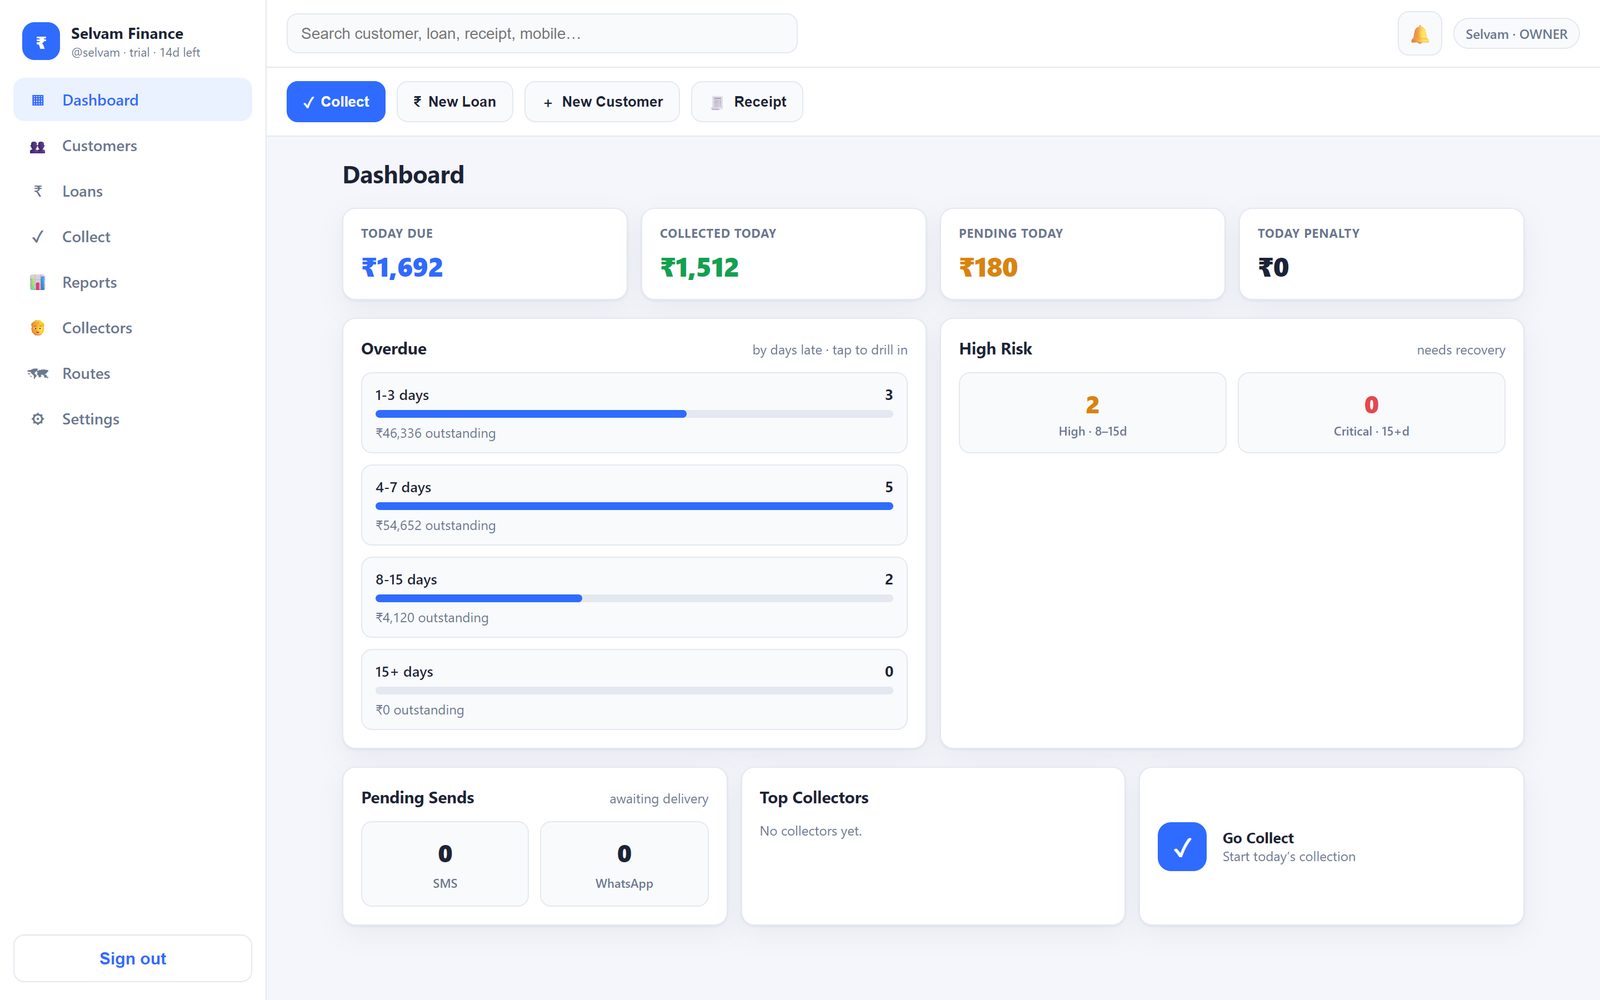1600x1000 pixels.
Task: Open the Critical · 15+d risk card
Action: 1371,413
